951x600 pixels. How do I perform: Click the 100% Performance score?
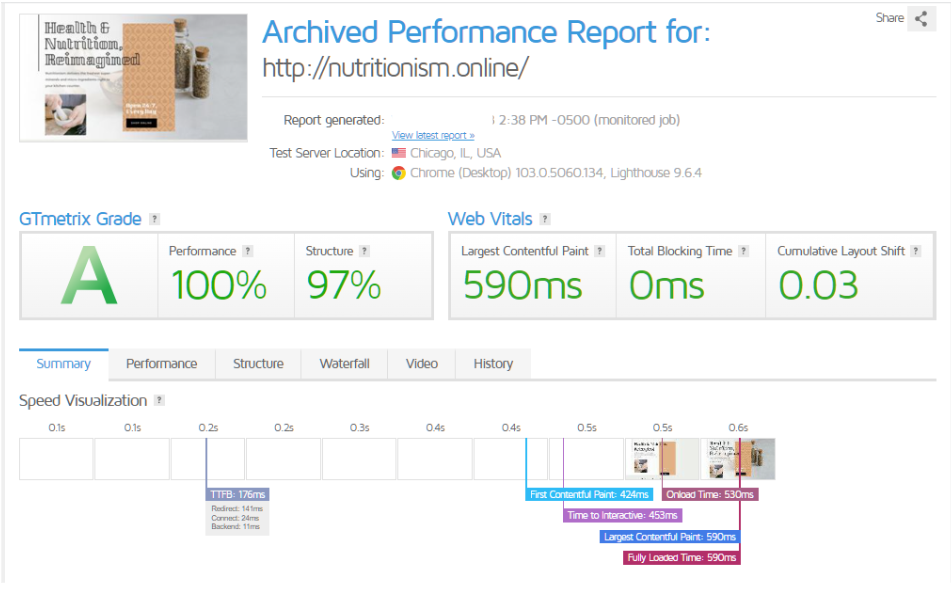click(219, 285)
